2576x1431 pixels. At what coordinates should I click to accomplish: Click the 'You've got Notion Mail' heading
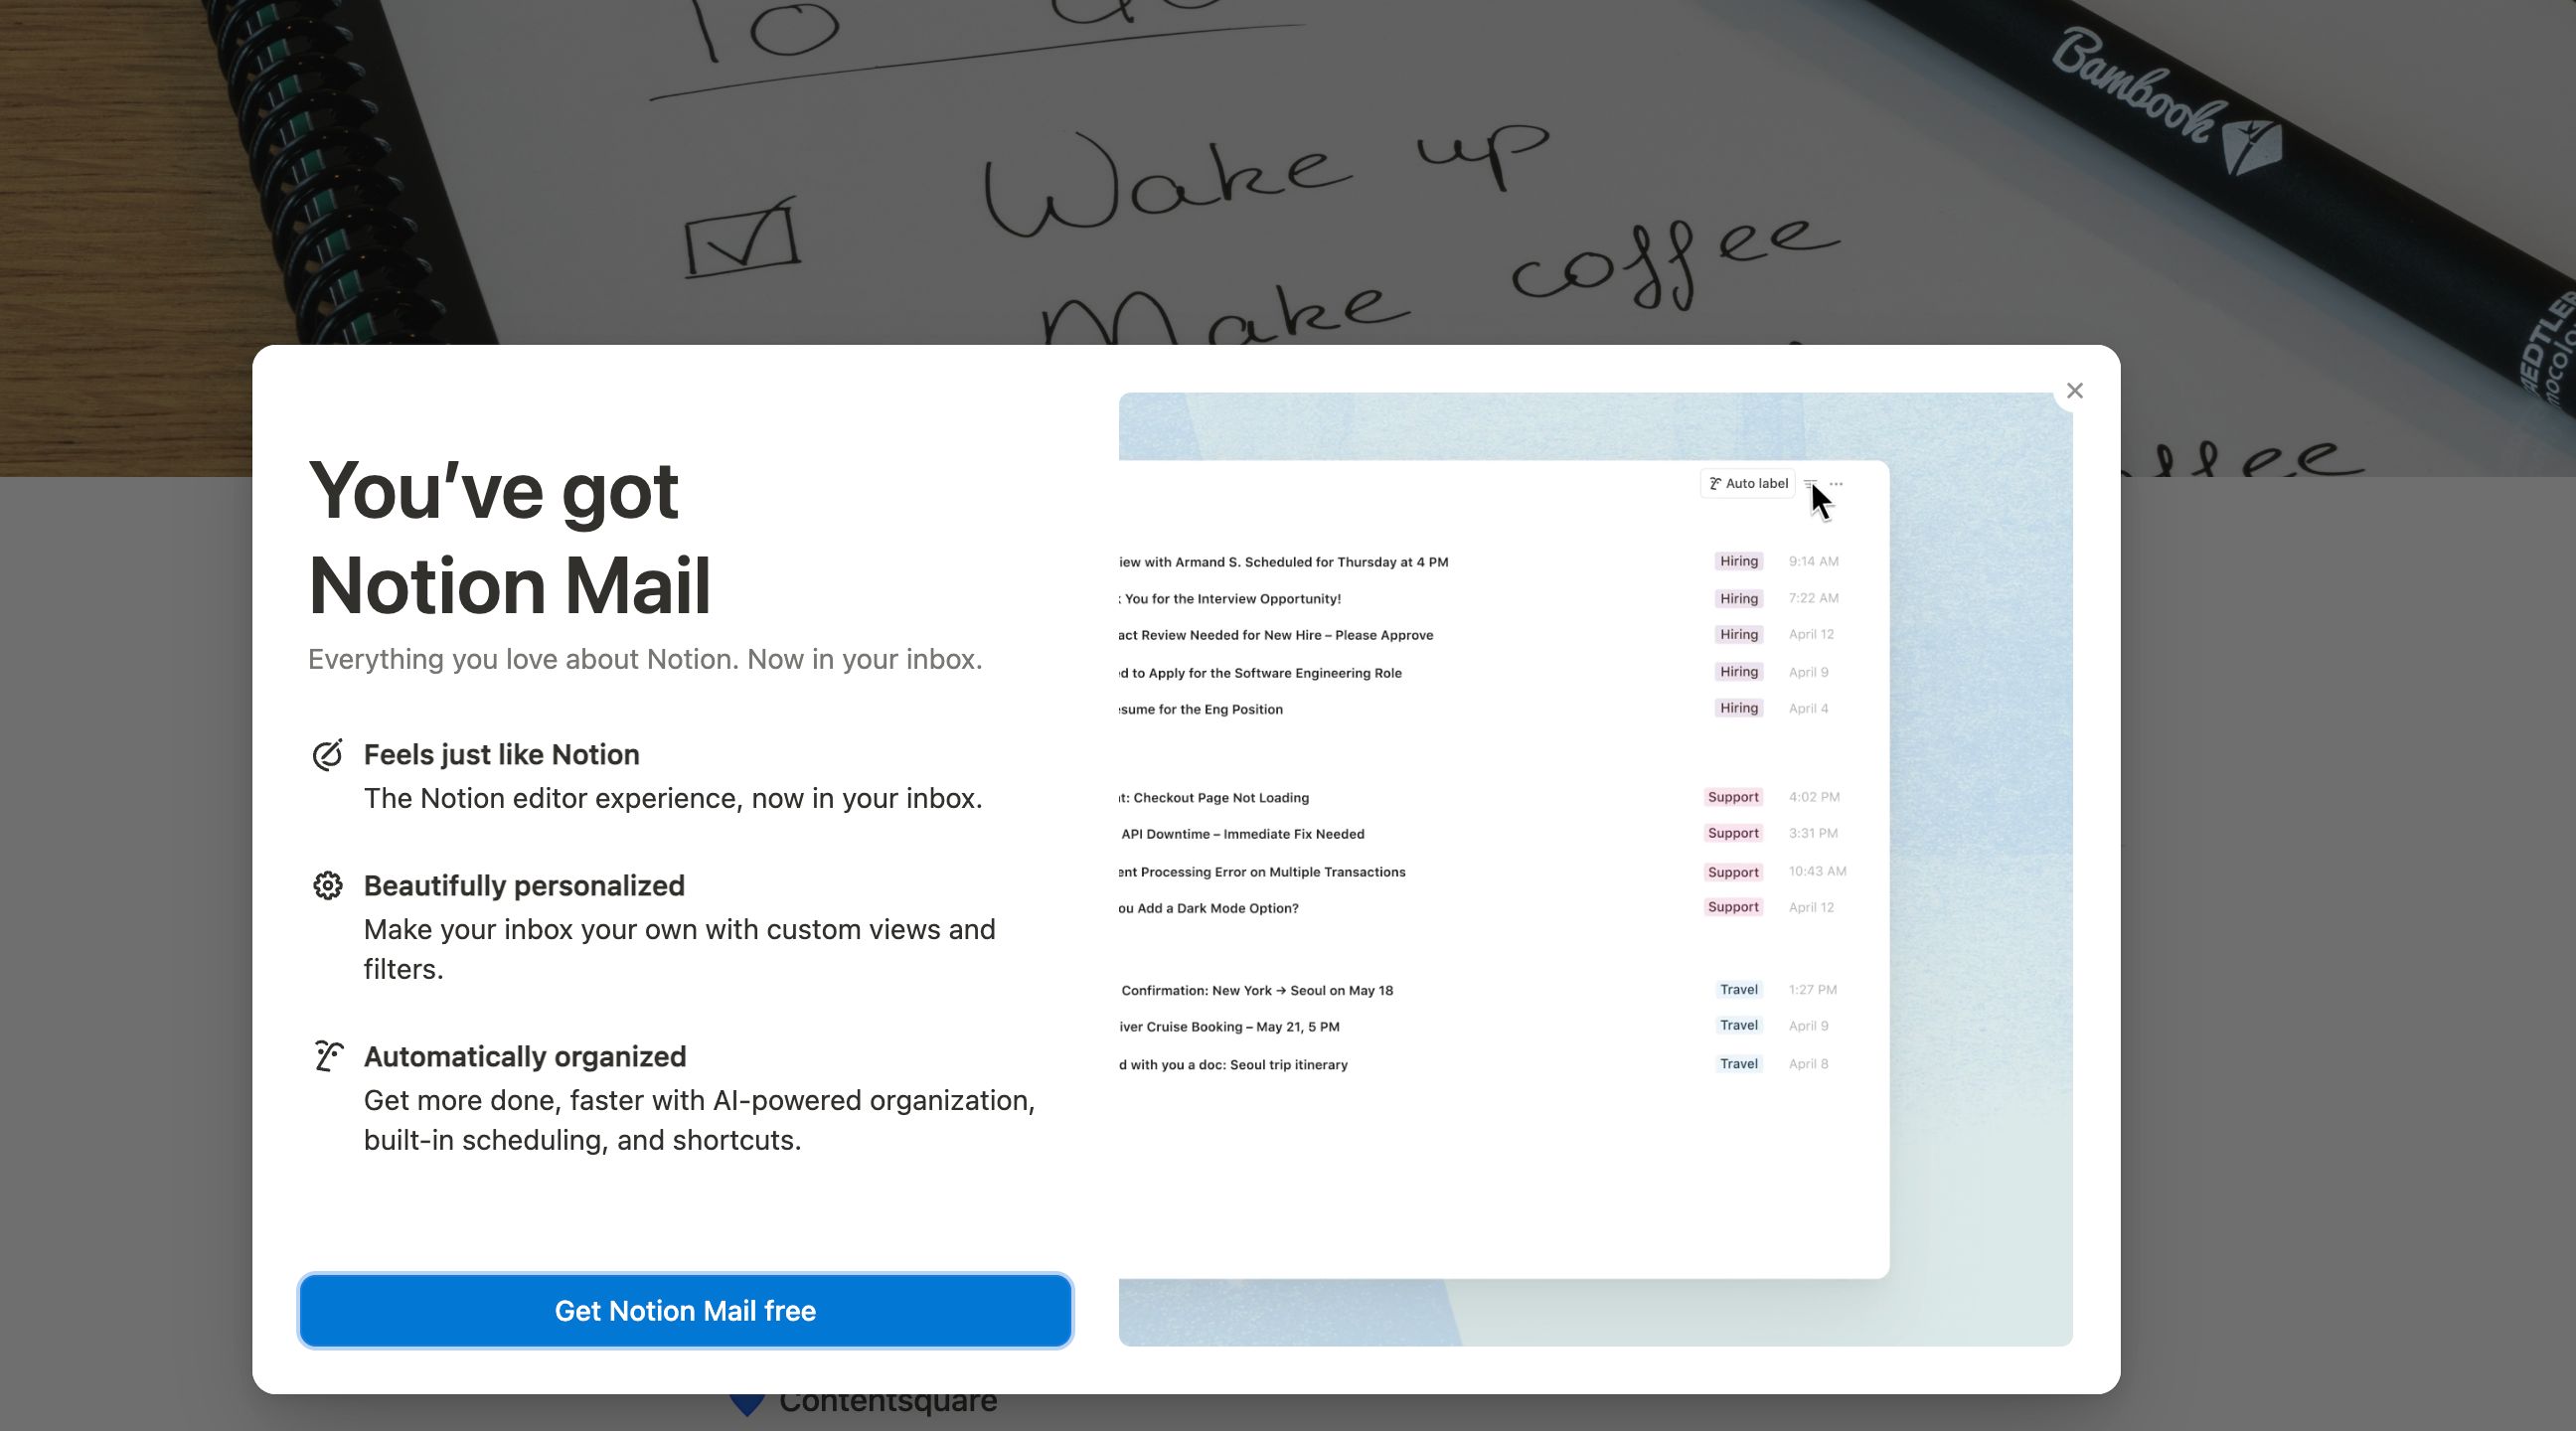[x=510, y=537]
